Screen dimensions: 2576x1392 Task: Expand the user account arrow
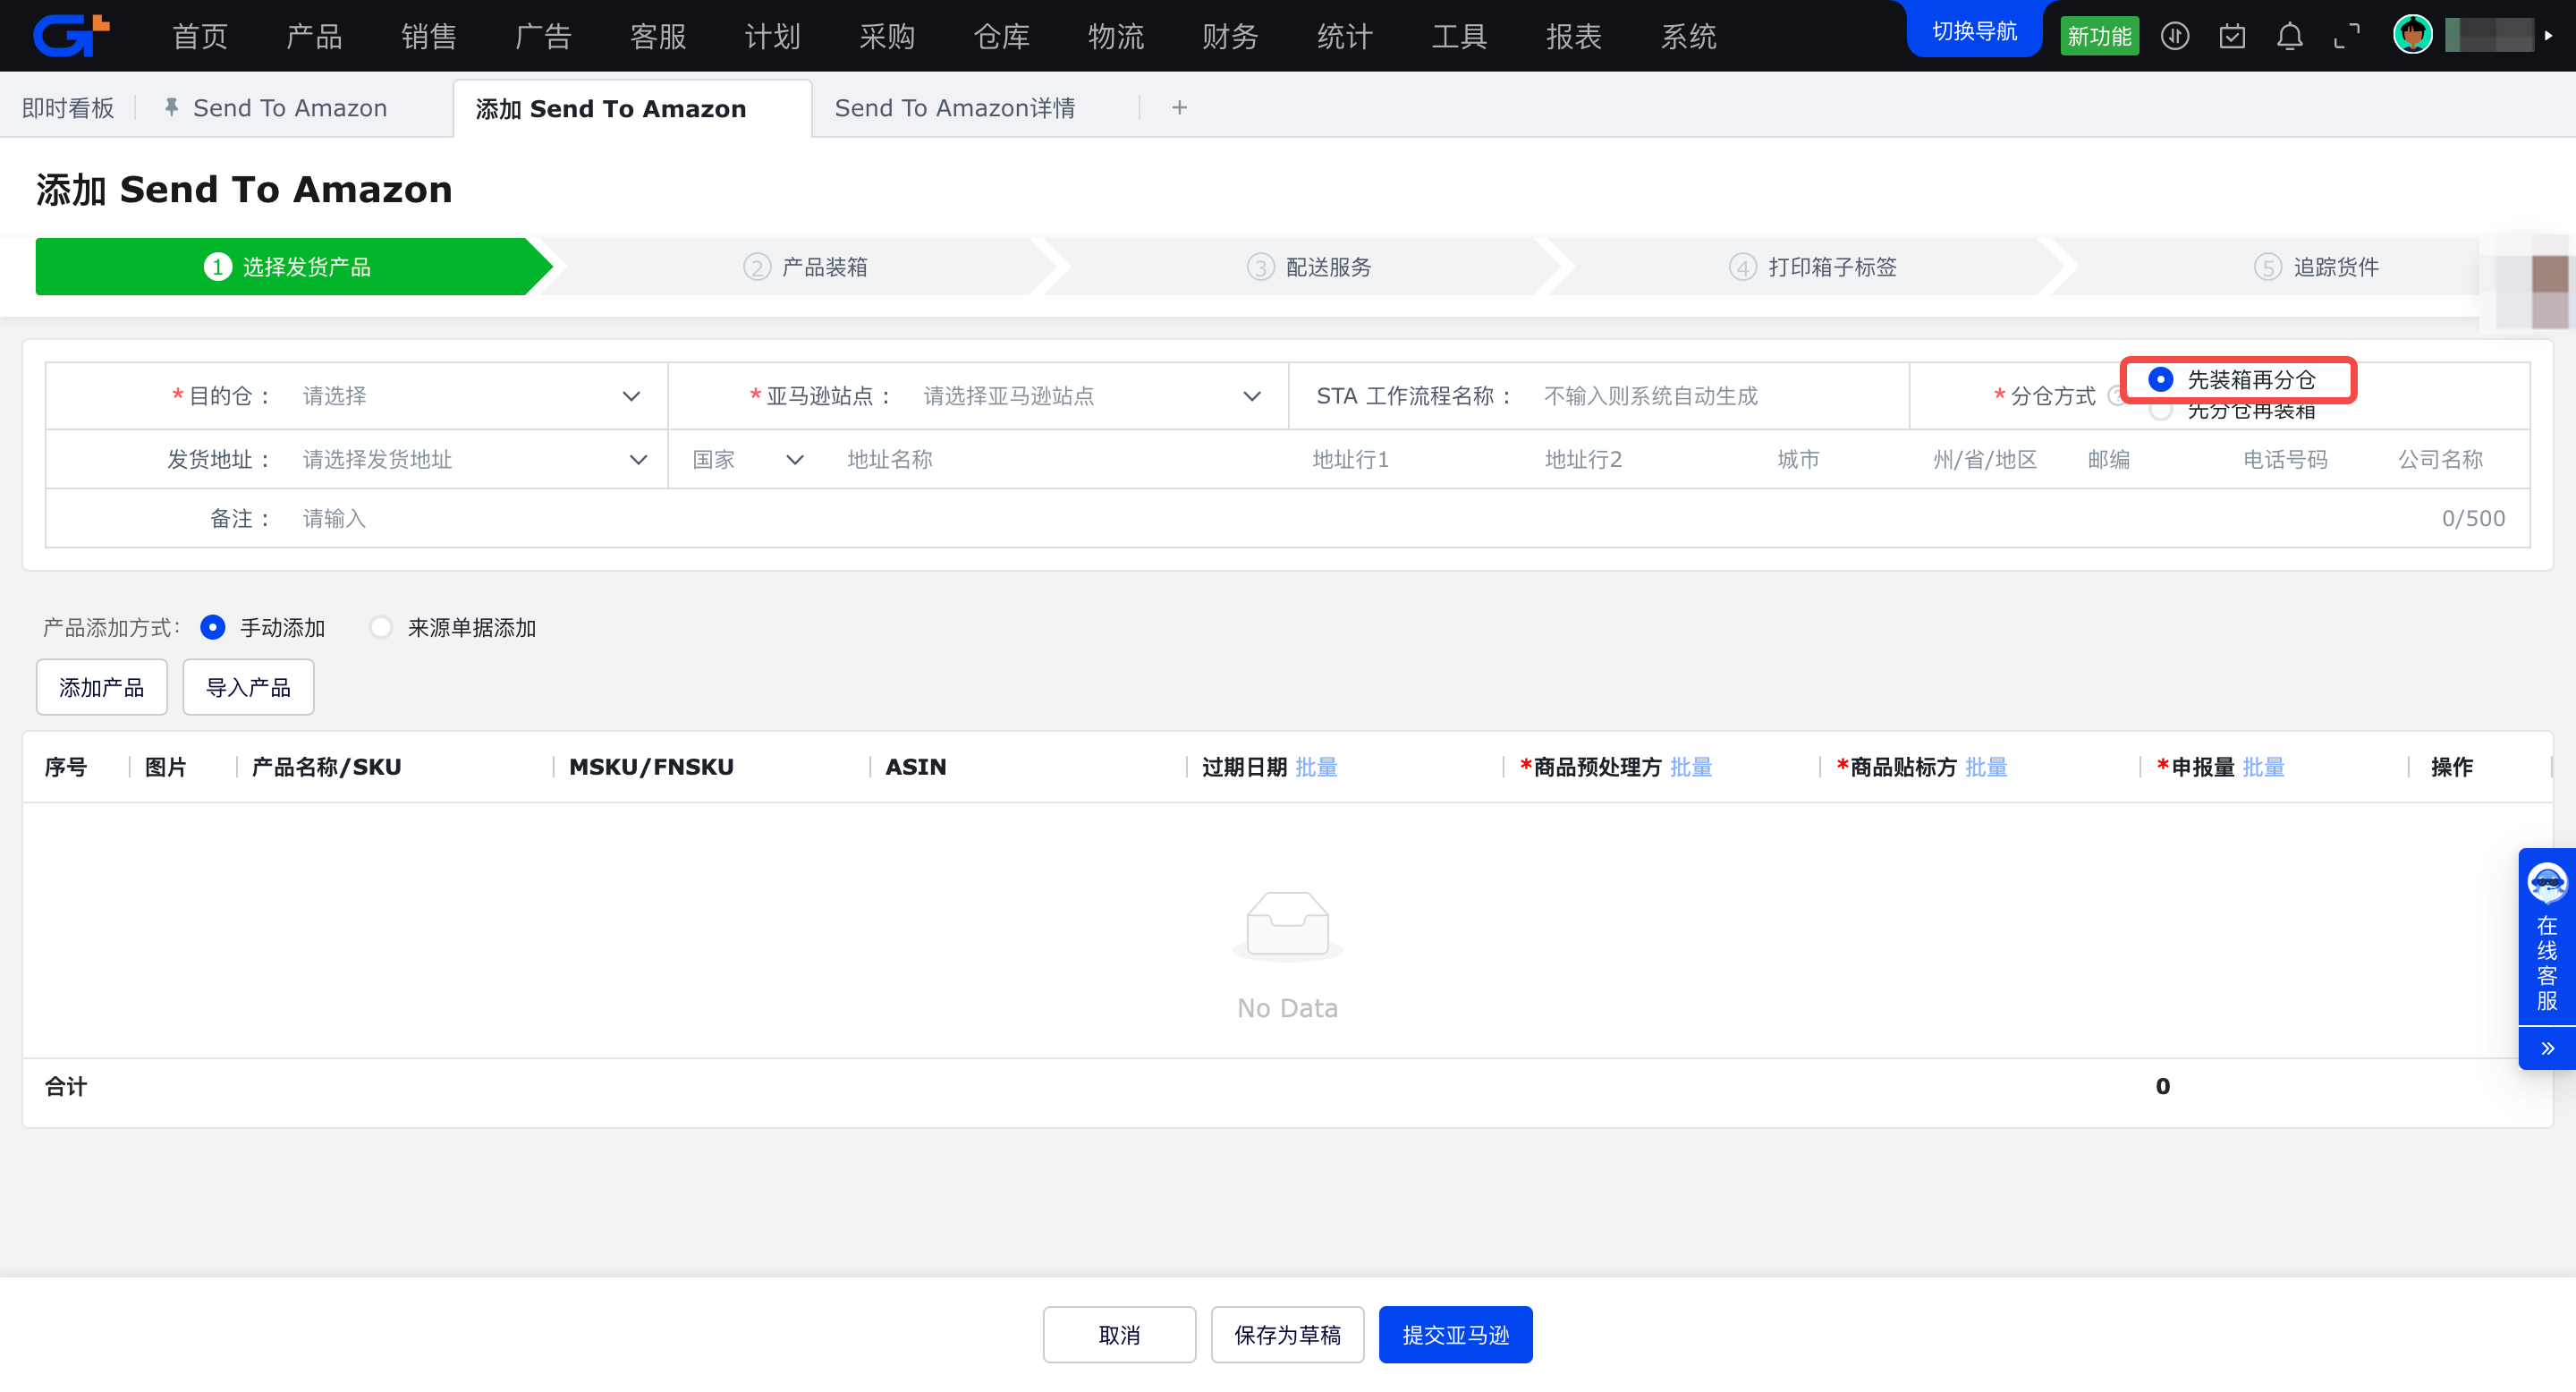click(2549, 36)
